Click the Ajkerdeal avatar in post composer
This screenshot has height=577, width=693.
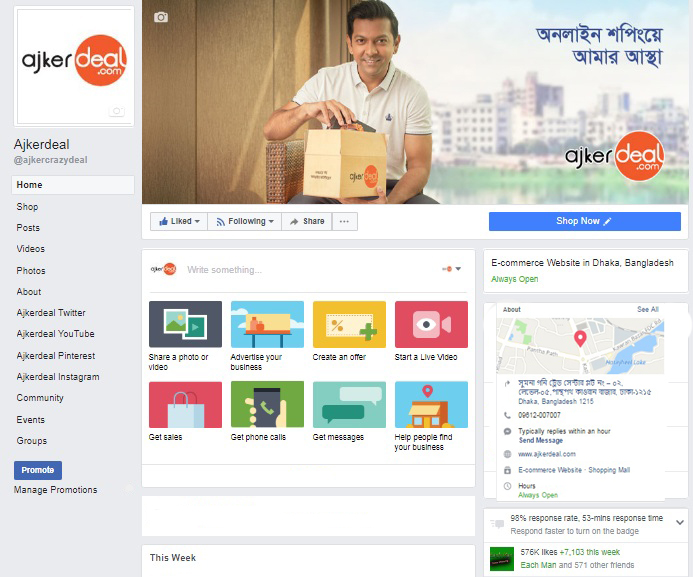(x=164, y=269)
